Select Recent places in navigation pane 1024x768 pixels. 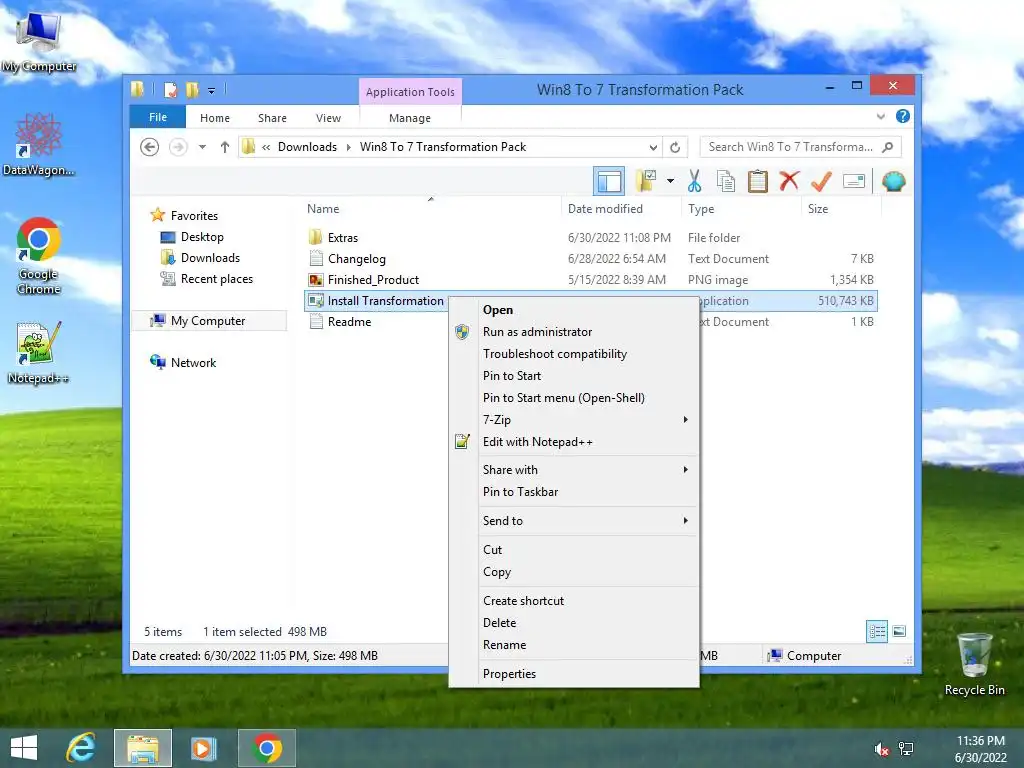[x=216, y=279]
